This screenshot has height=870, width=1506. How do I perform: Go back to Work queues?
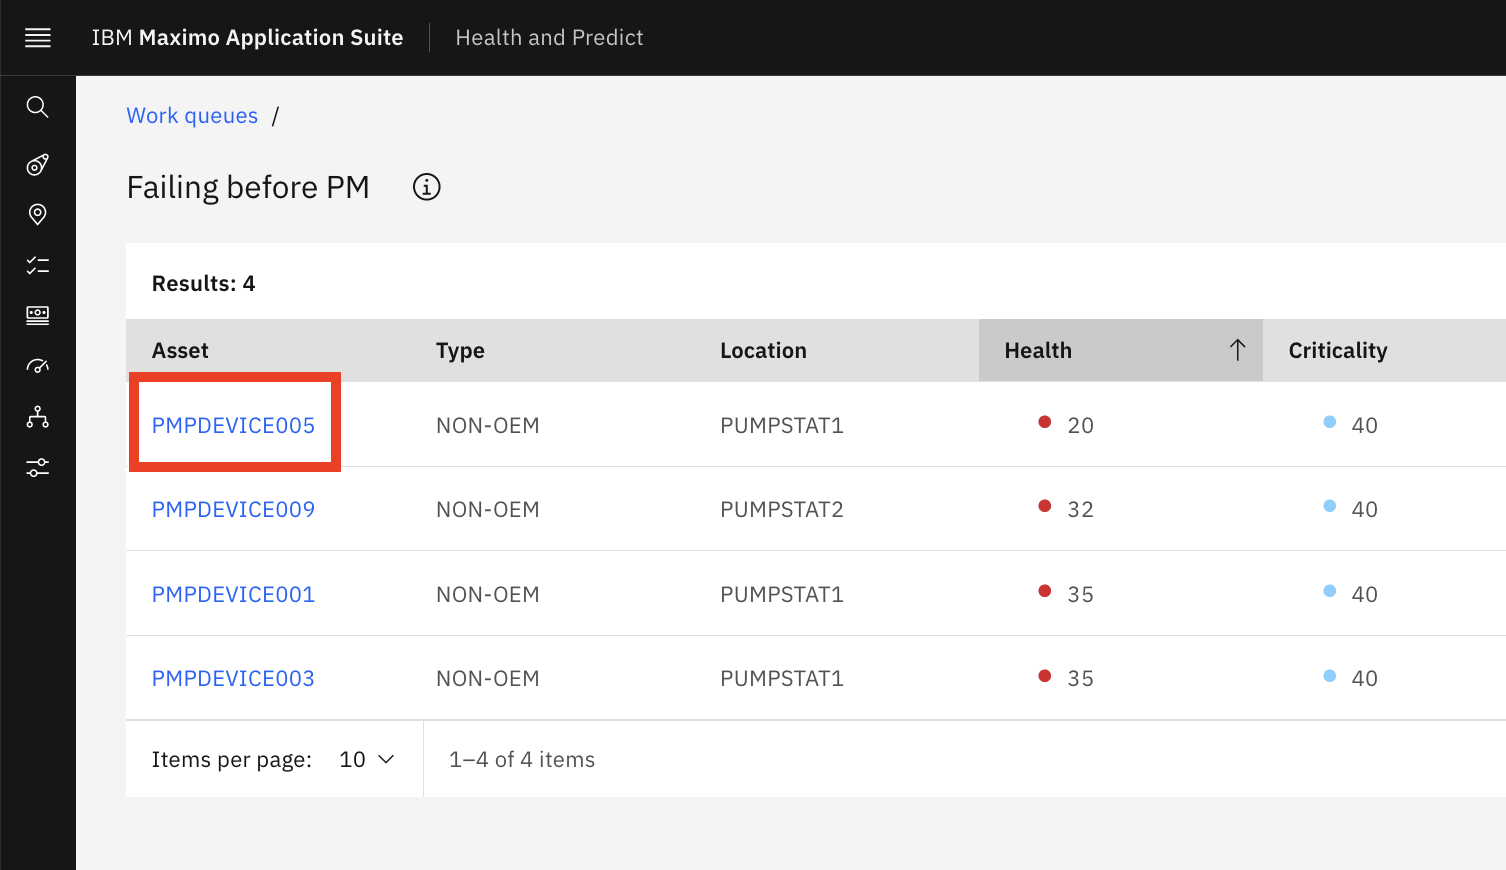click(x=192, y=116)
